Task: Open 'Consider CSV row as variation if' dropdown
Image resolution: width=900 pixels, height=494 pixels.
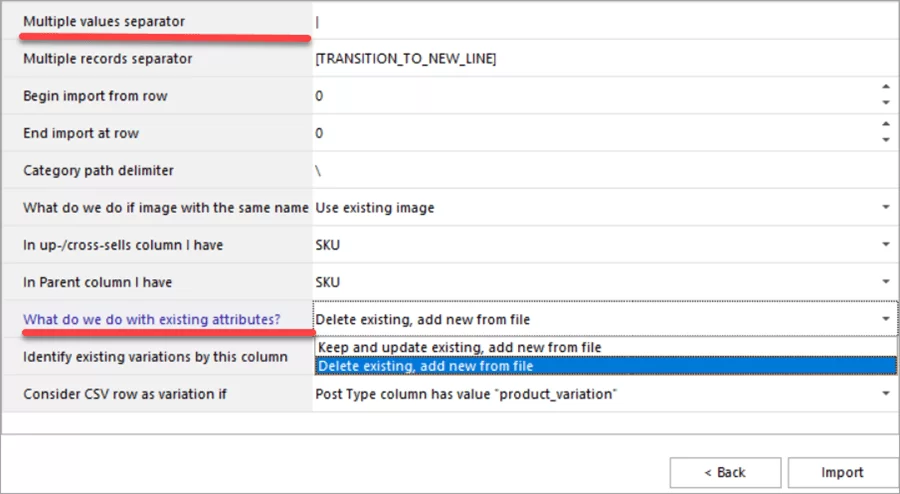Action: (x=885, y=394)
